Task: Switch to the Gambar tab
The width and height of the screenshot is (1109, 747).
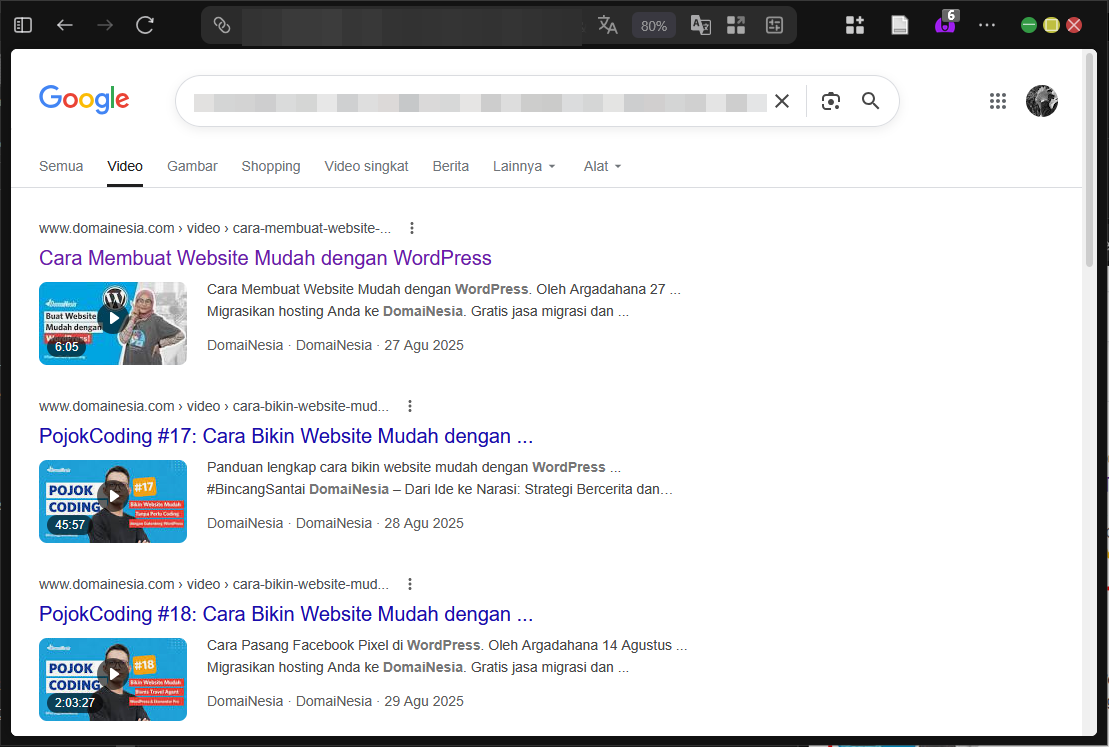Action: point(192,166)
